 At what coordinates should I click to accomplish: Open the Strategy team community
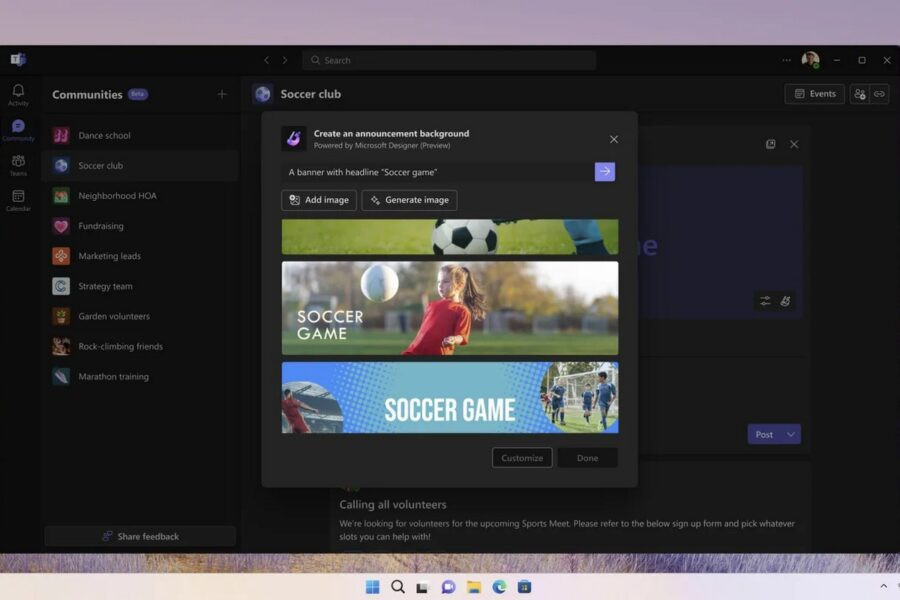[x=141, y=286]
